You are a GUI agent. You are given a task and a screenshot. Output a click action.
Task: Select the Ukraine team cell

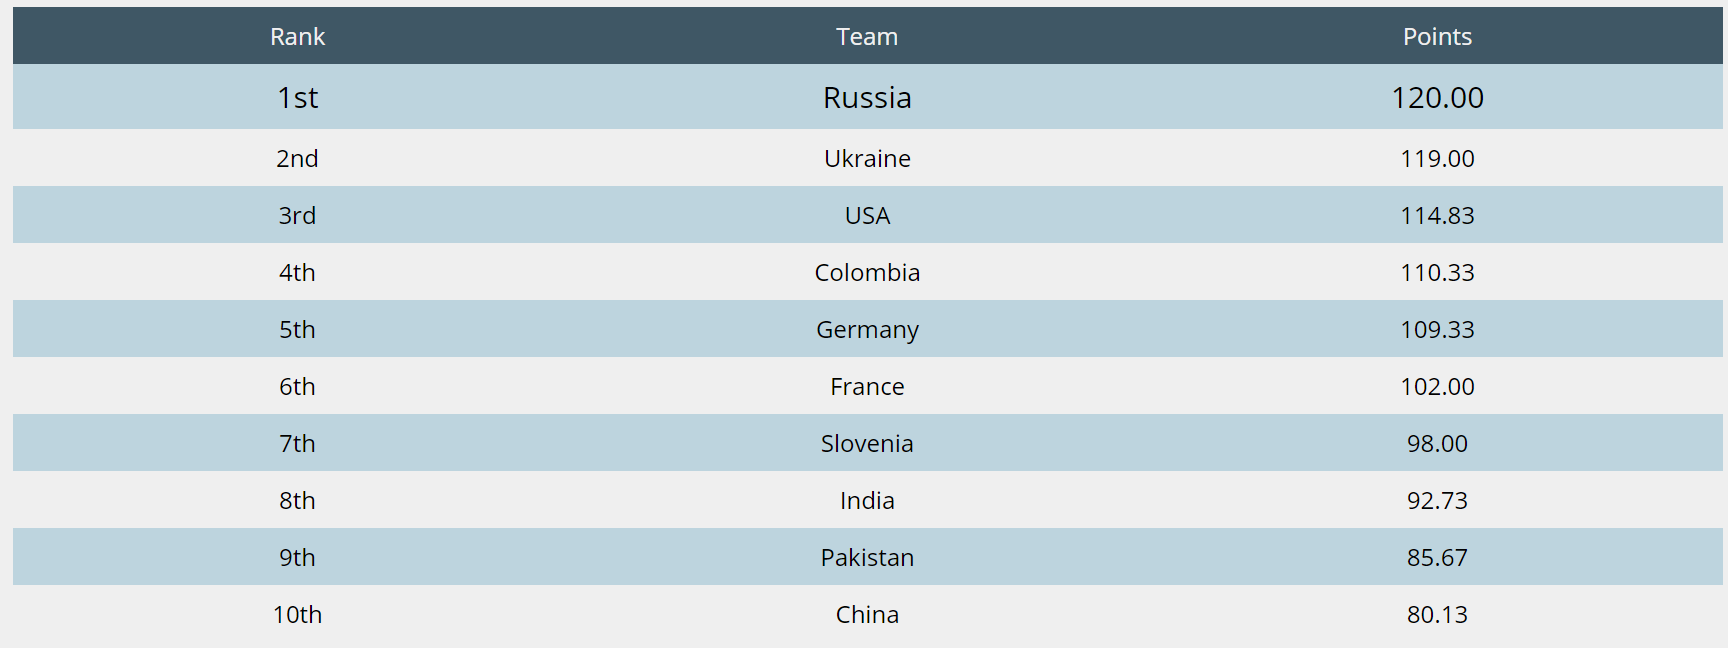click(x=867, y=158)
